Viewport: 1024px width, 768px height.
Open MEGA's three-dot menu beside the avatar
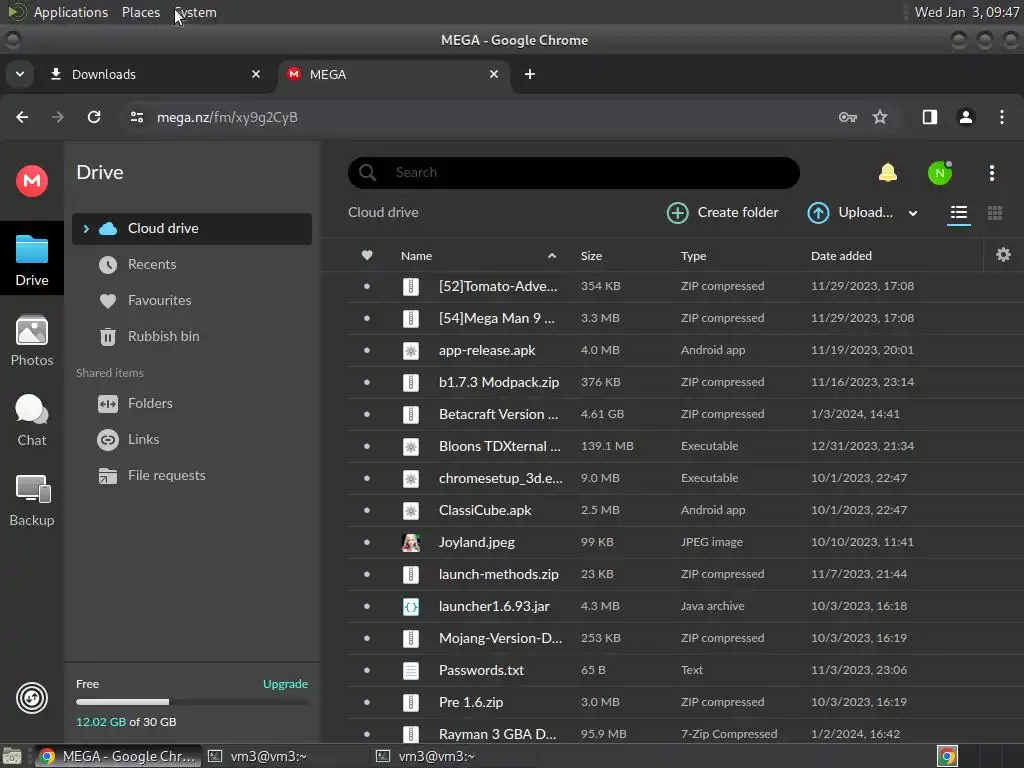pos(991,172)
